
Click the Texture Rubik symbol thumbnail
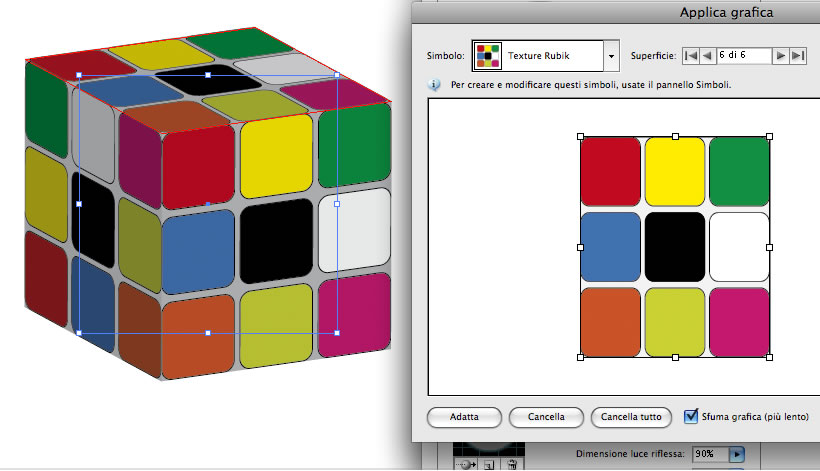(488, 56)
